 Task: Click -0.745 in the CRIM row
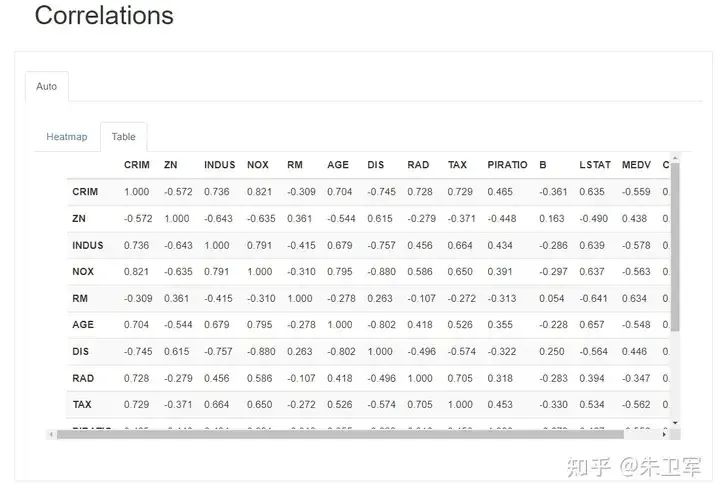382,192
